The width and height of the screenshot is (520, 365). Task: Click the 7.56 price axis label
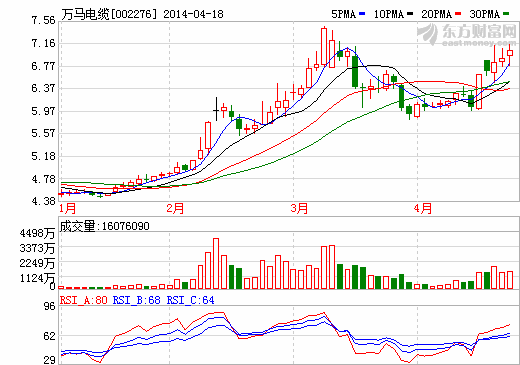[x=43, y=20]
